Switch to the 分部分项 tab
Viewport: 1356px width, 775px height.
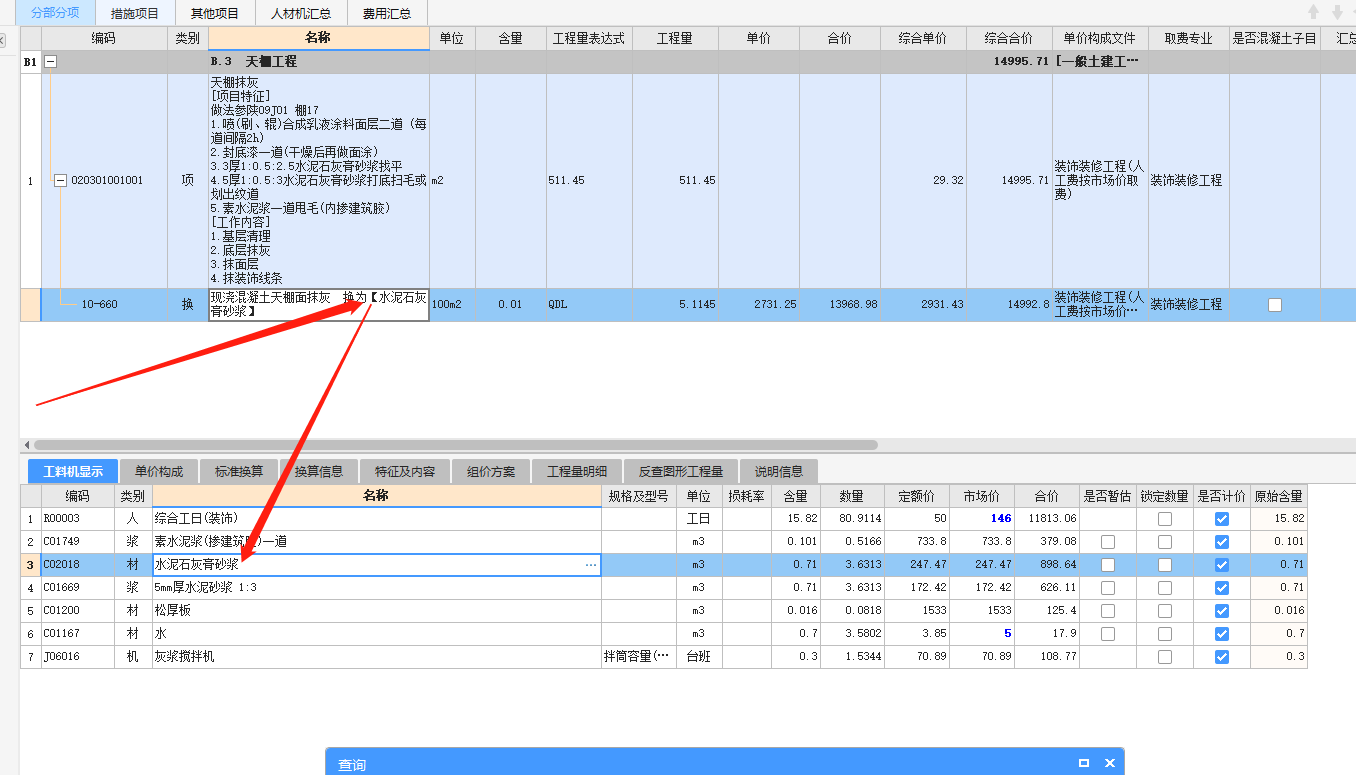56,13
